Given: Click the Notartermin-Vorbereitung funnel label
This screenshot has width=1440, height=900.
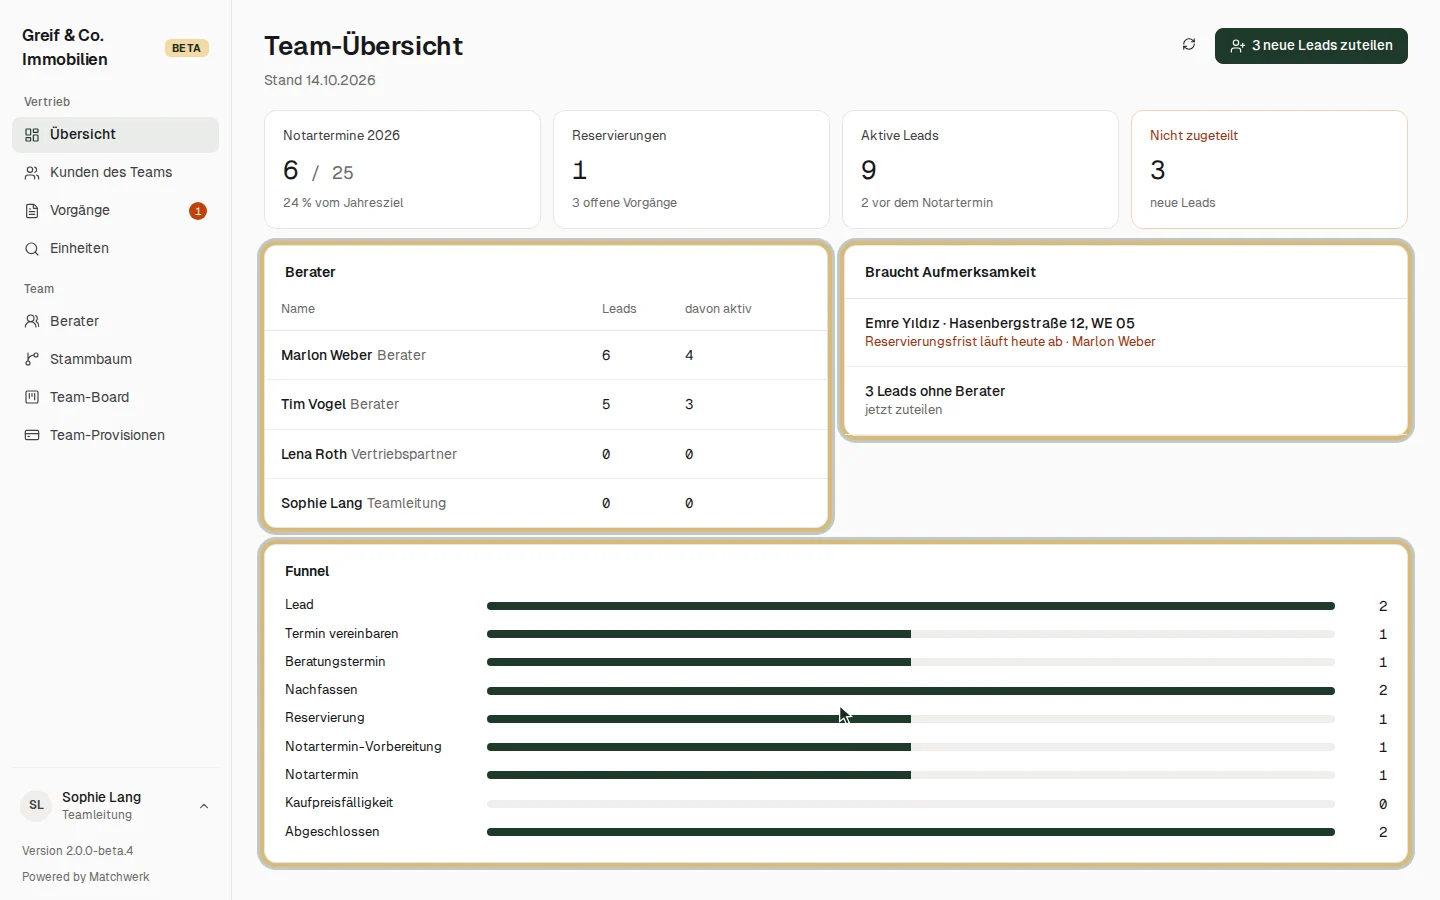Looking at the screenshot, I should [363, 747].
